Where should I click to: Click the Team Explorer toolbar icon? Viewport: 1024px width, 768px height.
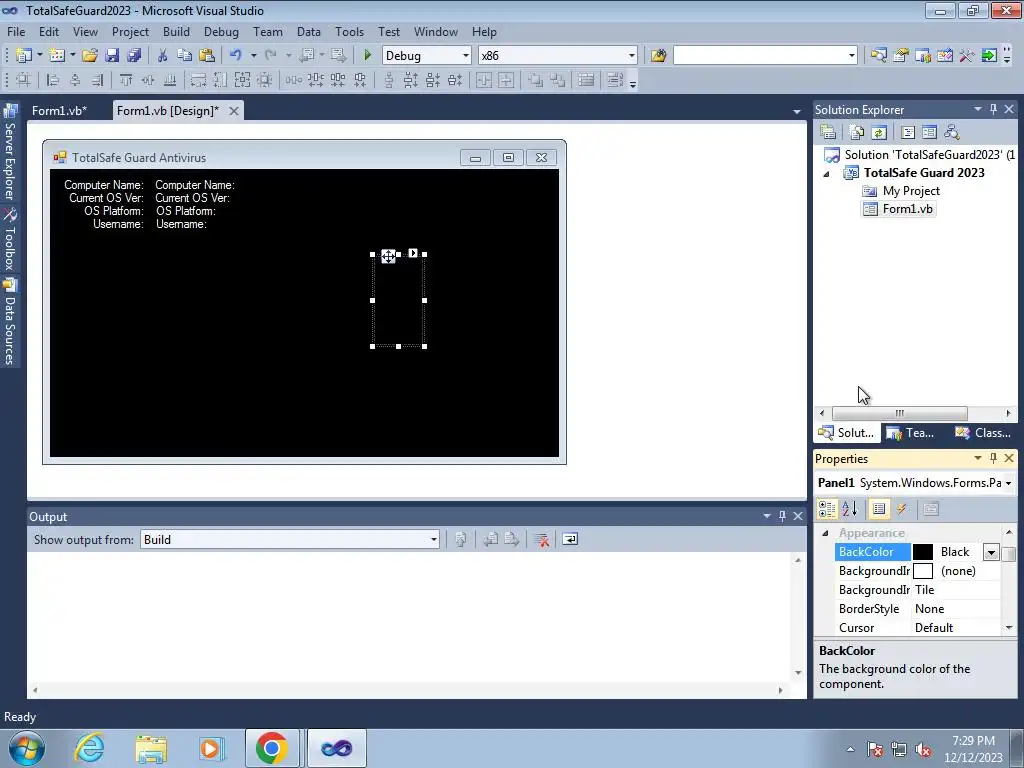[x=923, y=56]
